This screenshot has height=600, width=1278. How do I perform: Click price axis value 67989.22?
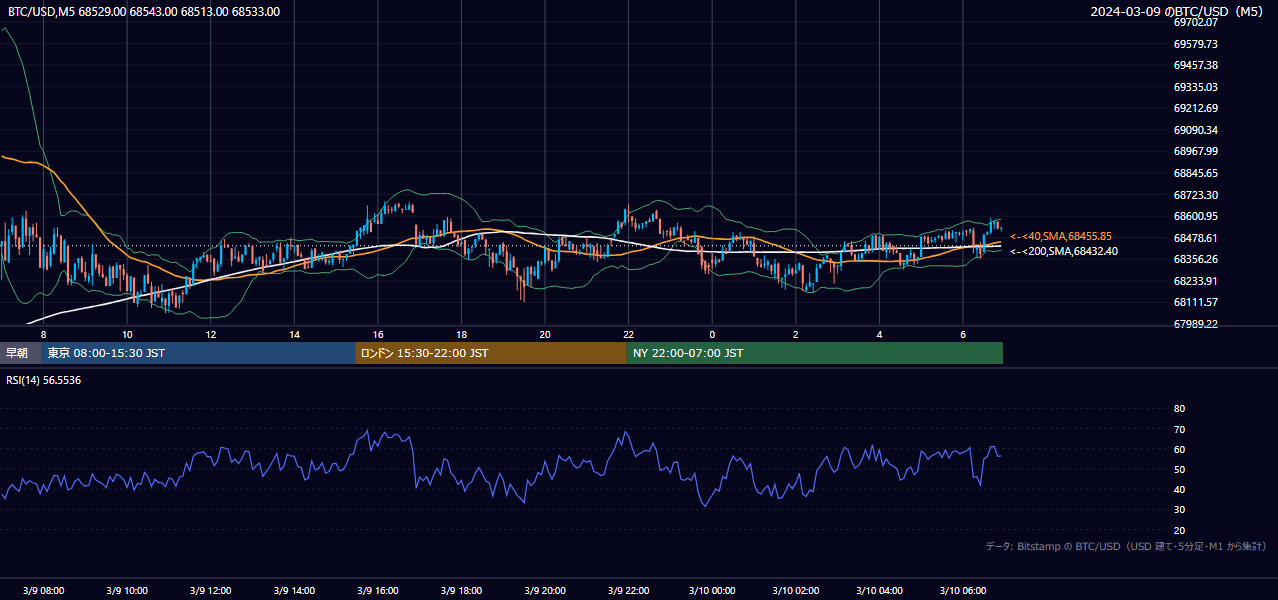[1195, 324]
